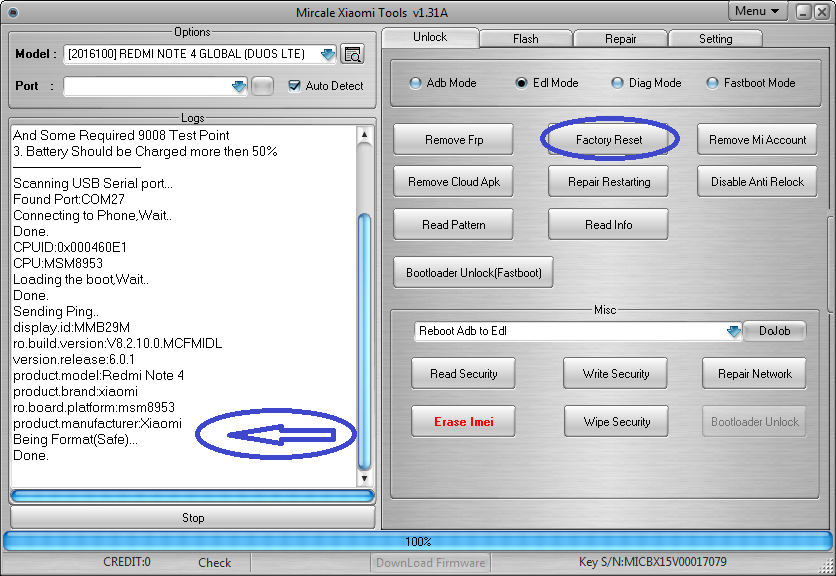
Task: Click the Bootloader Unlock(Fastboot) button
Action: click(x=473, y=273)
